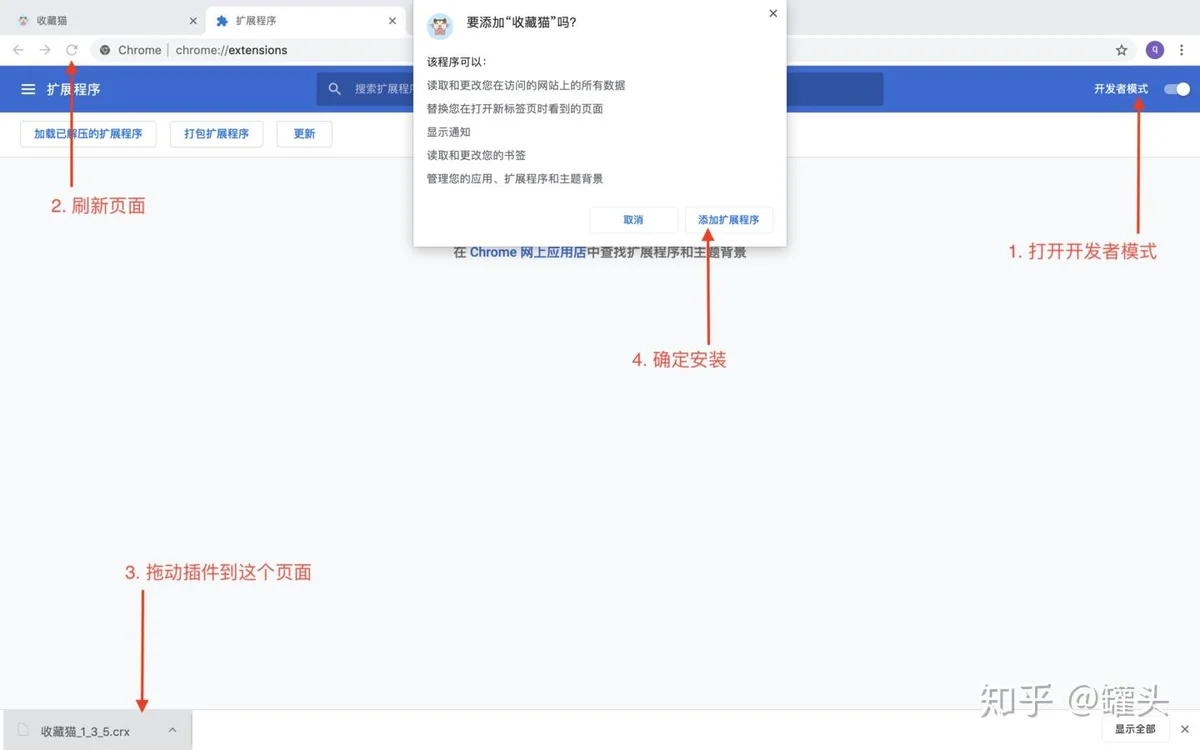Cancel the dialog with 取消
1200x750 pixels.
(633, 220)
